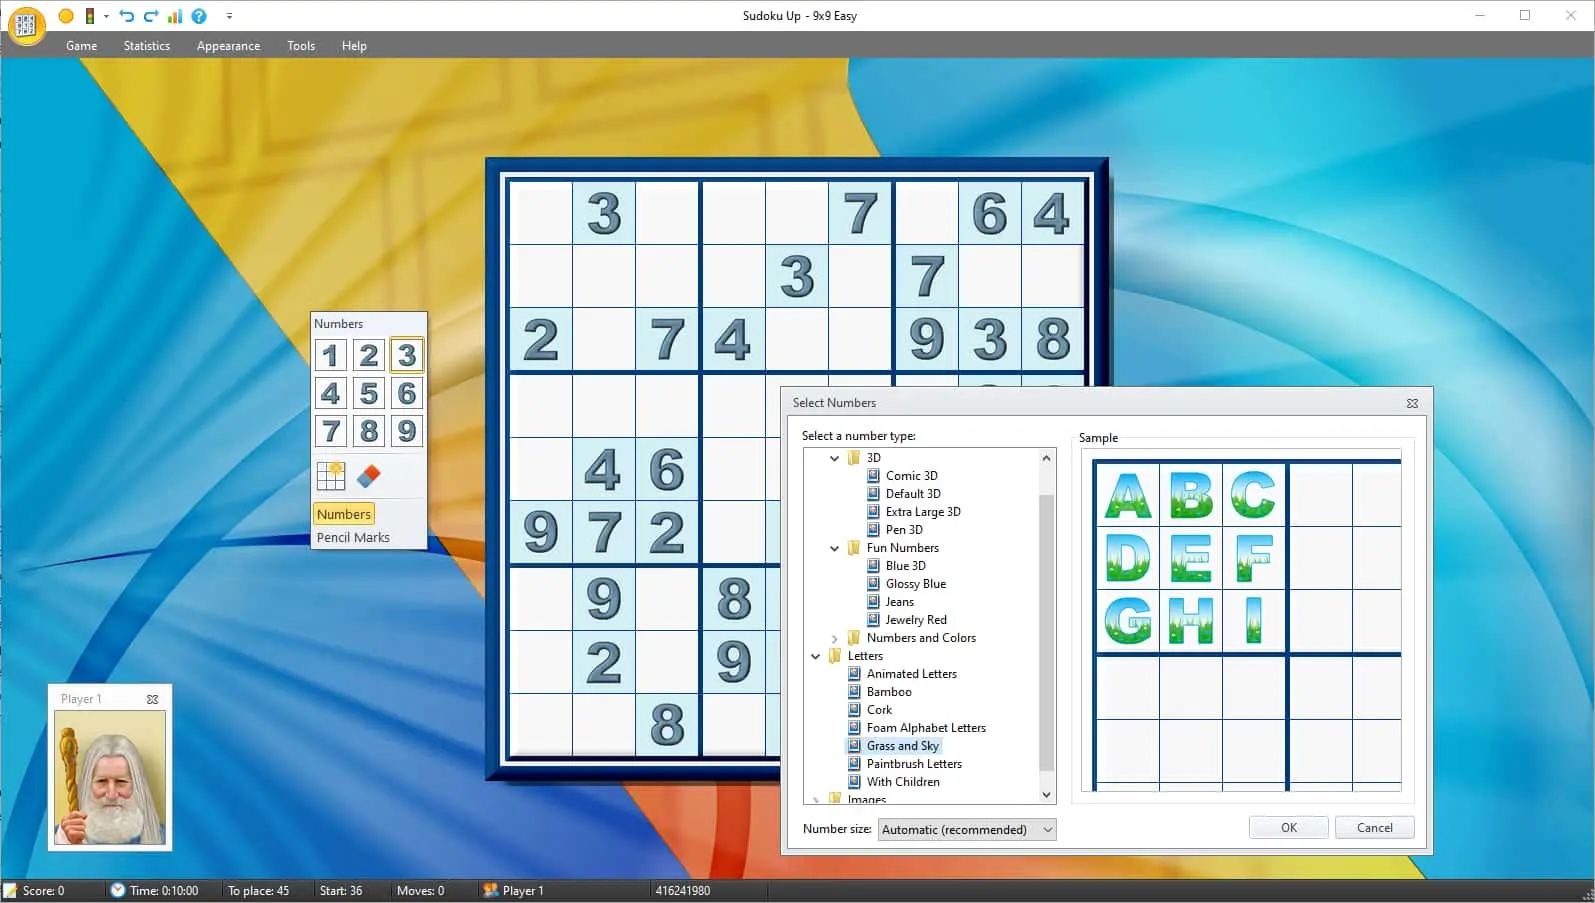Open the Appearance menu
Image resolution: width=1595 pixels, height=903 pixels.
point(228,46)
